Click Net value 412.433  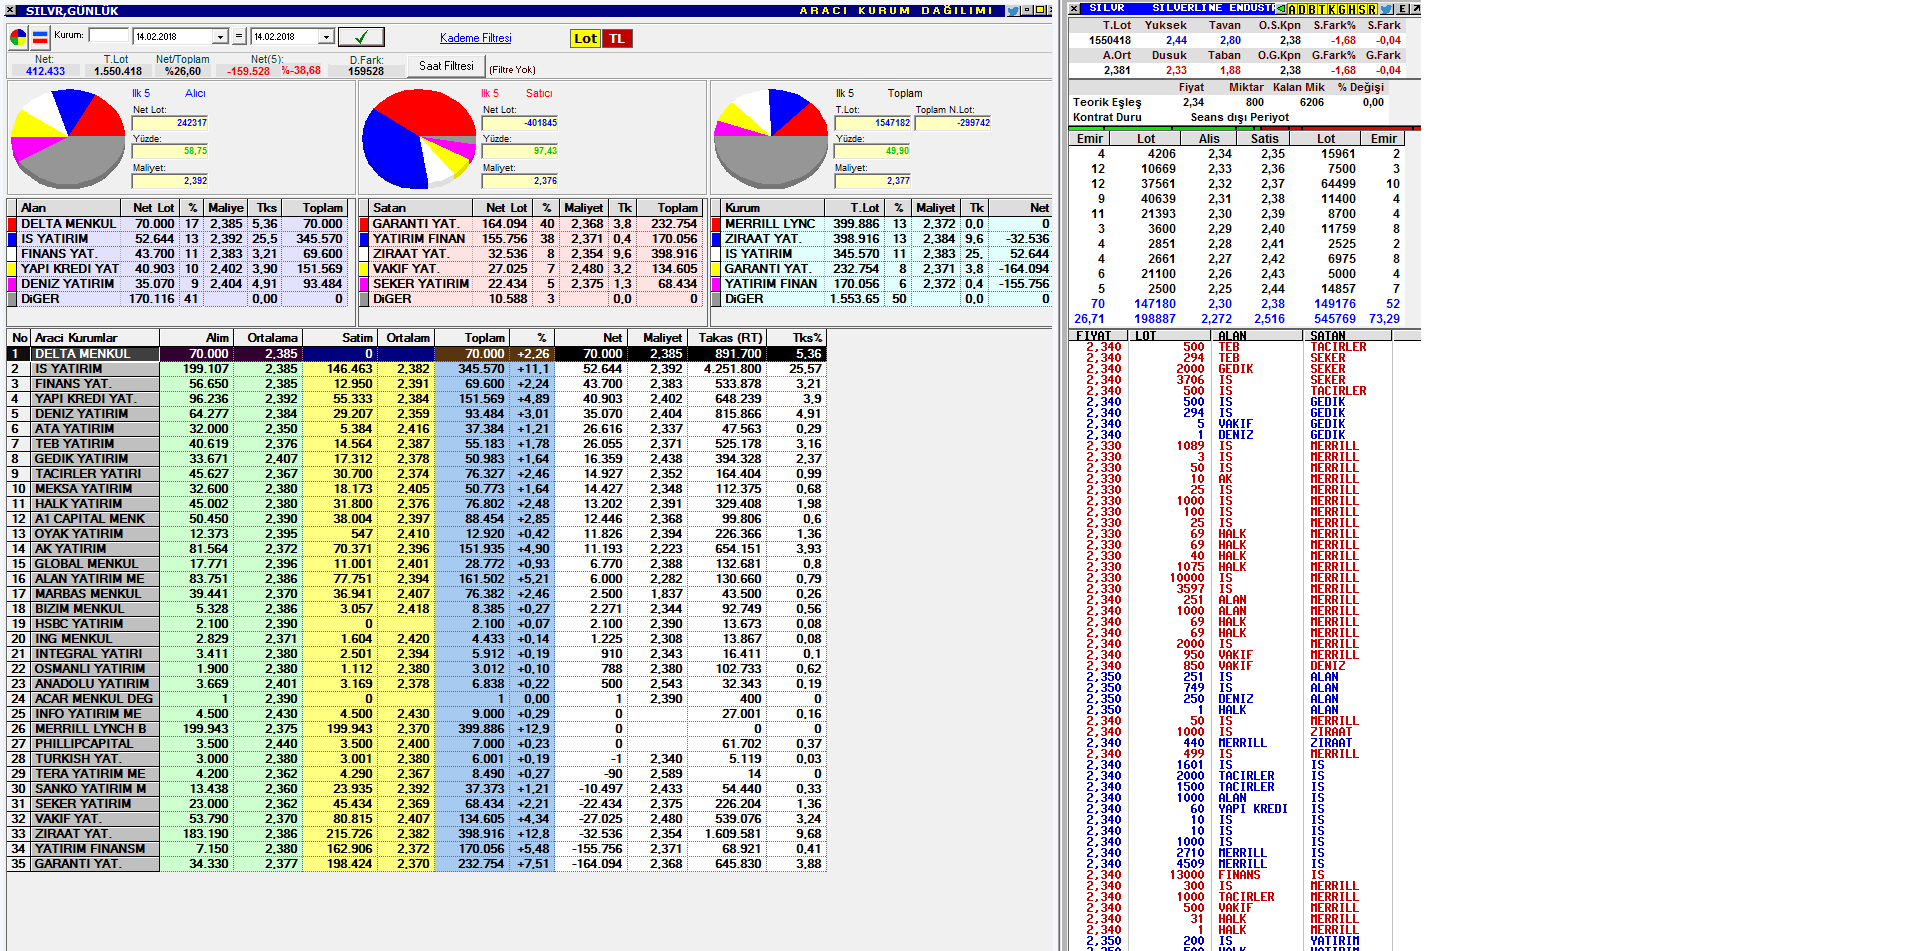45,71
